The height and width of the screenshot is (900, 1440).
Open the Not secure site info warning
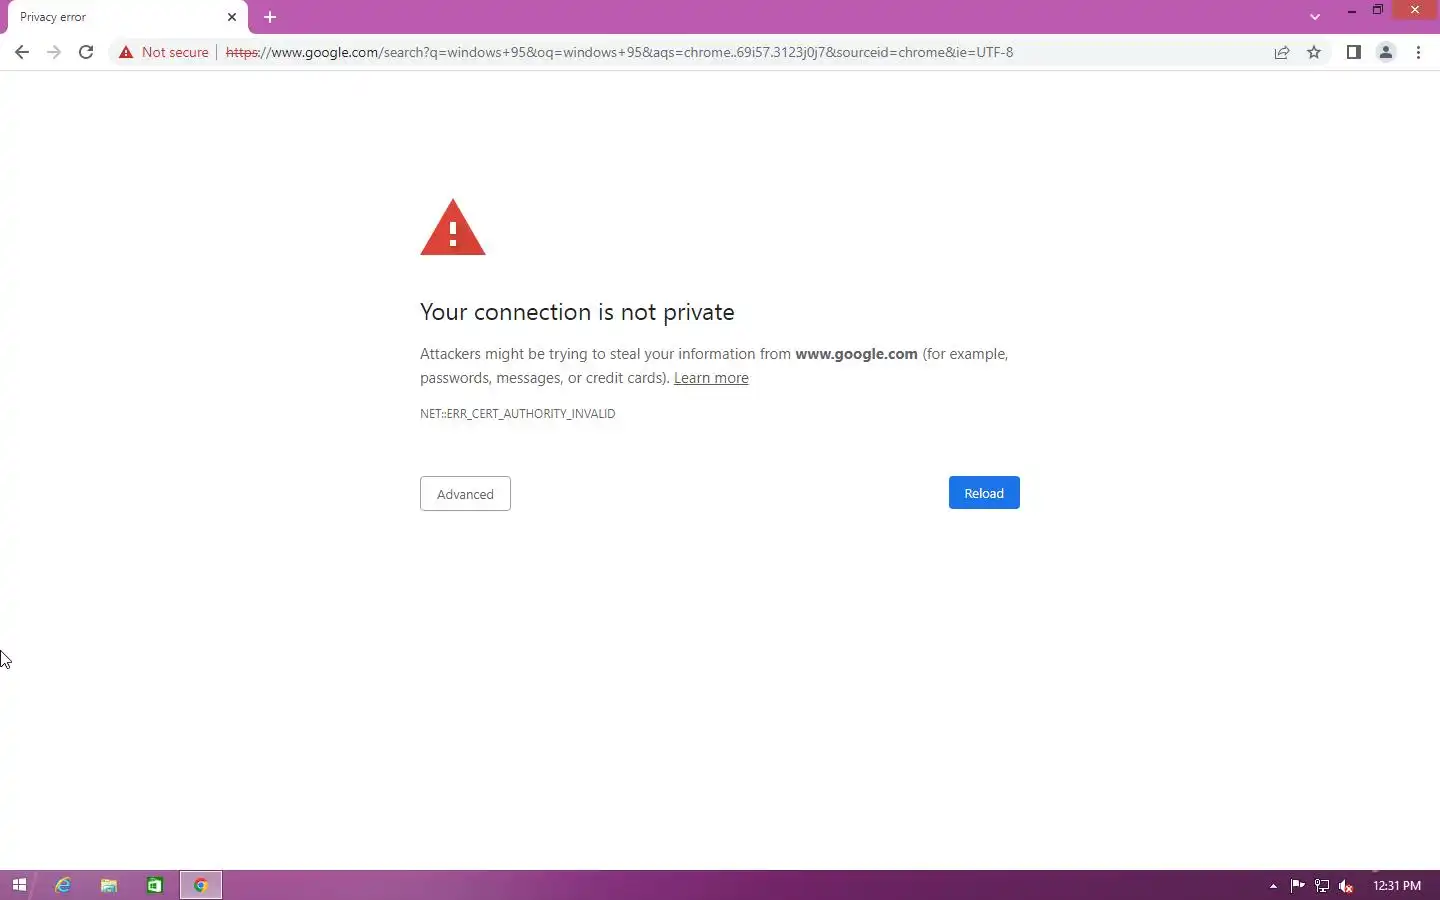[x=164, y=52]
